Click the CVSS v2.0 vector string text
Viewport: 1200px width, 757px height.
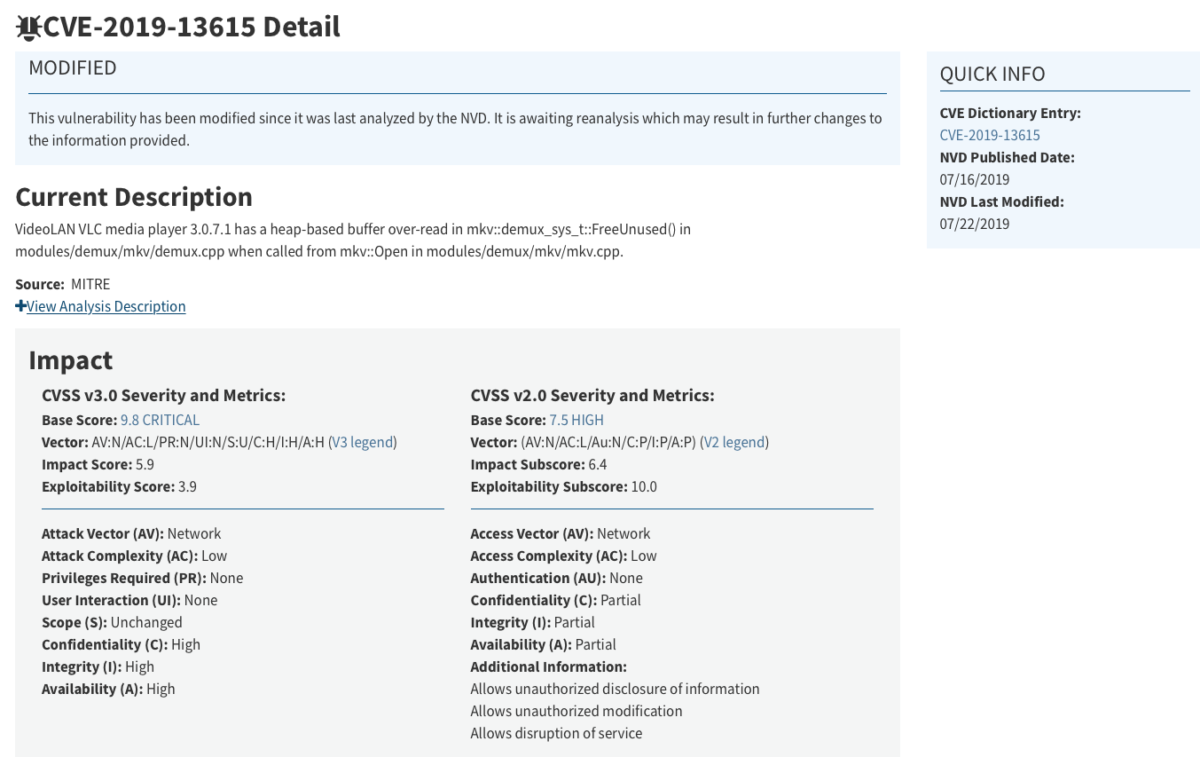point(608,442)
